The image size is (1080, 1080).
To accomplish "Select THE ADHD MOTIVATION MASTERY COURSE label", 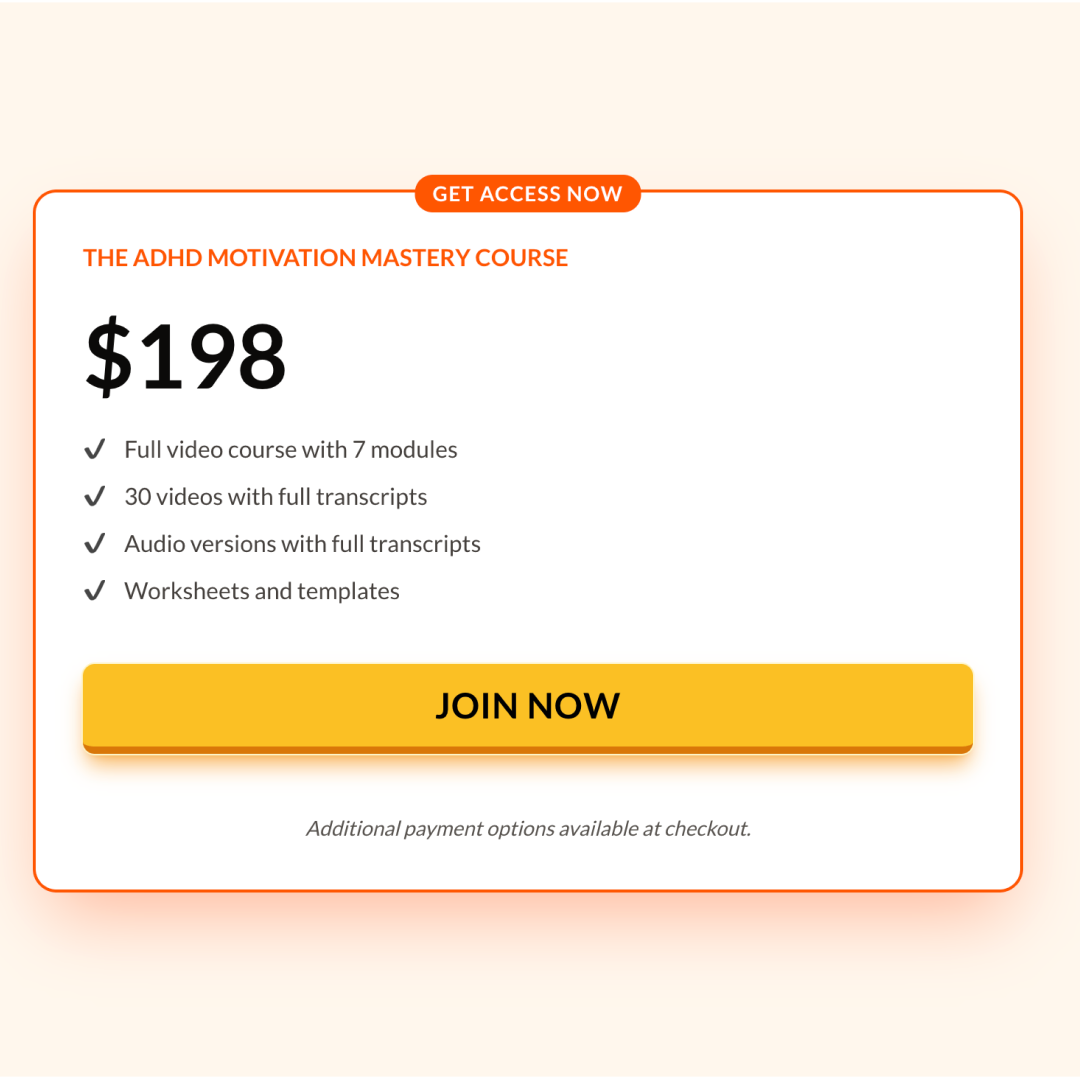I will [325, 257].
